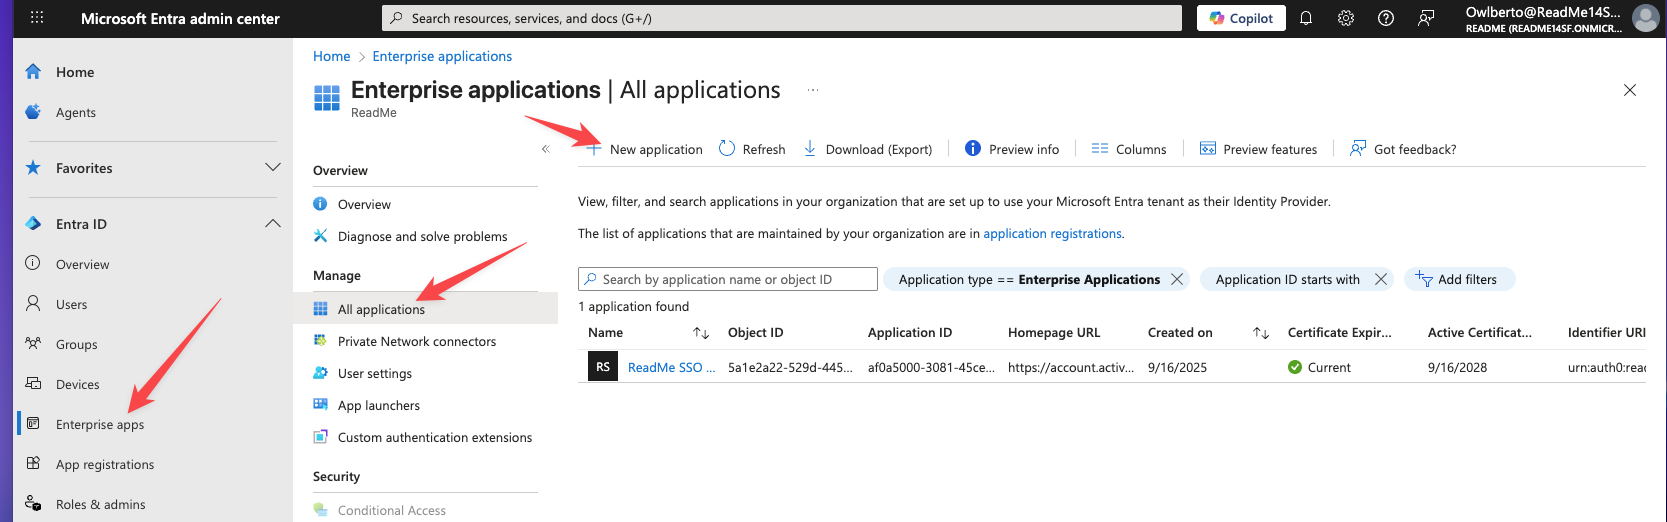
Task: Click the 9/16/2025 created date cell
Action: click(x=1177, y=367)
